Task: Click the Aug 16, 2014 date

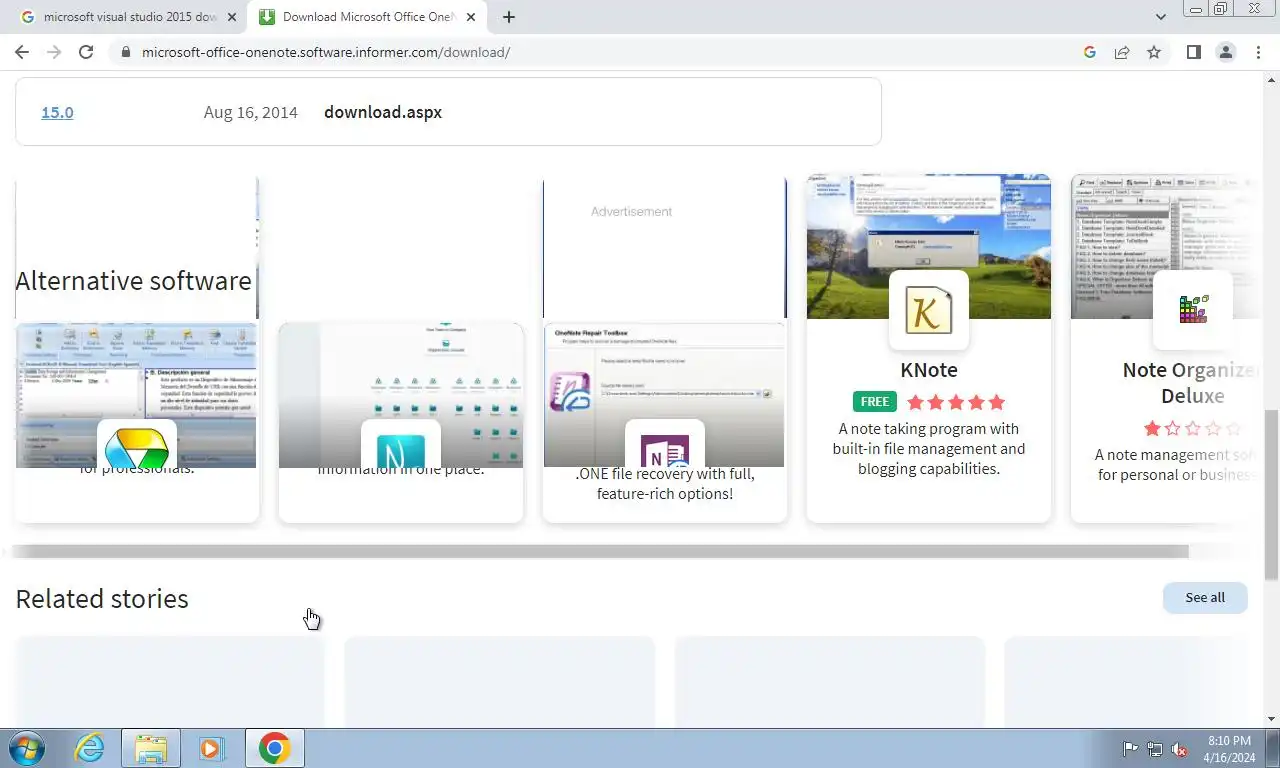Action: 251,112
